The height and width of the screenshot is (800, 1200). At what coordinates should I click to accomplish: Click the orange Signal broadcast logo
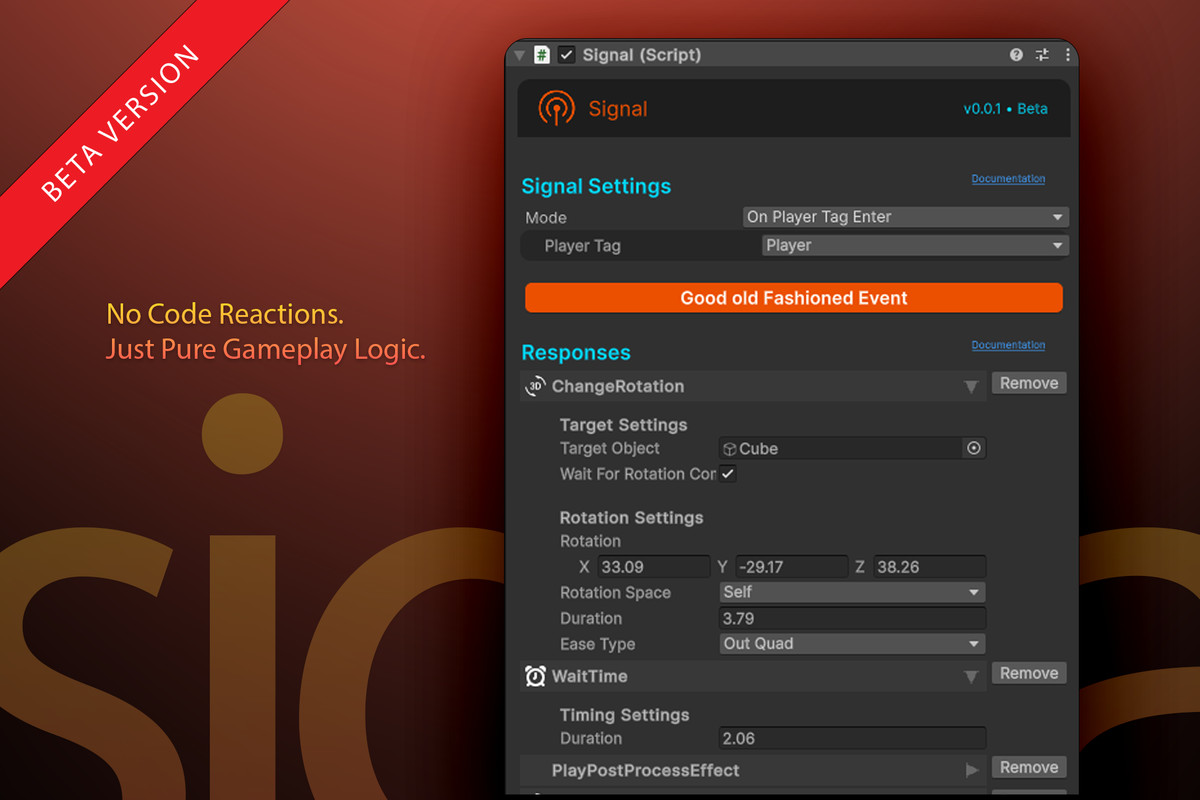[x=556, y=108]
